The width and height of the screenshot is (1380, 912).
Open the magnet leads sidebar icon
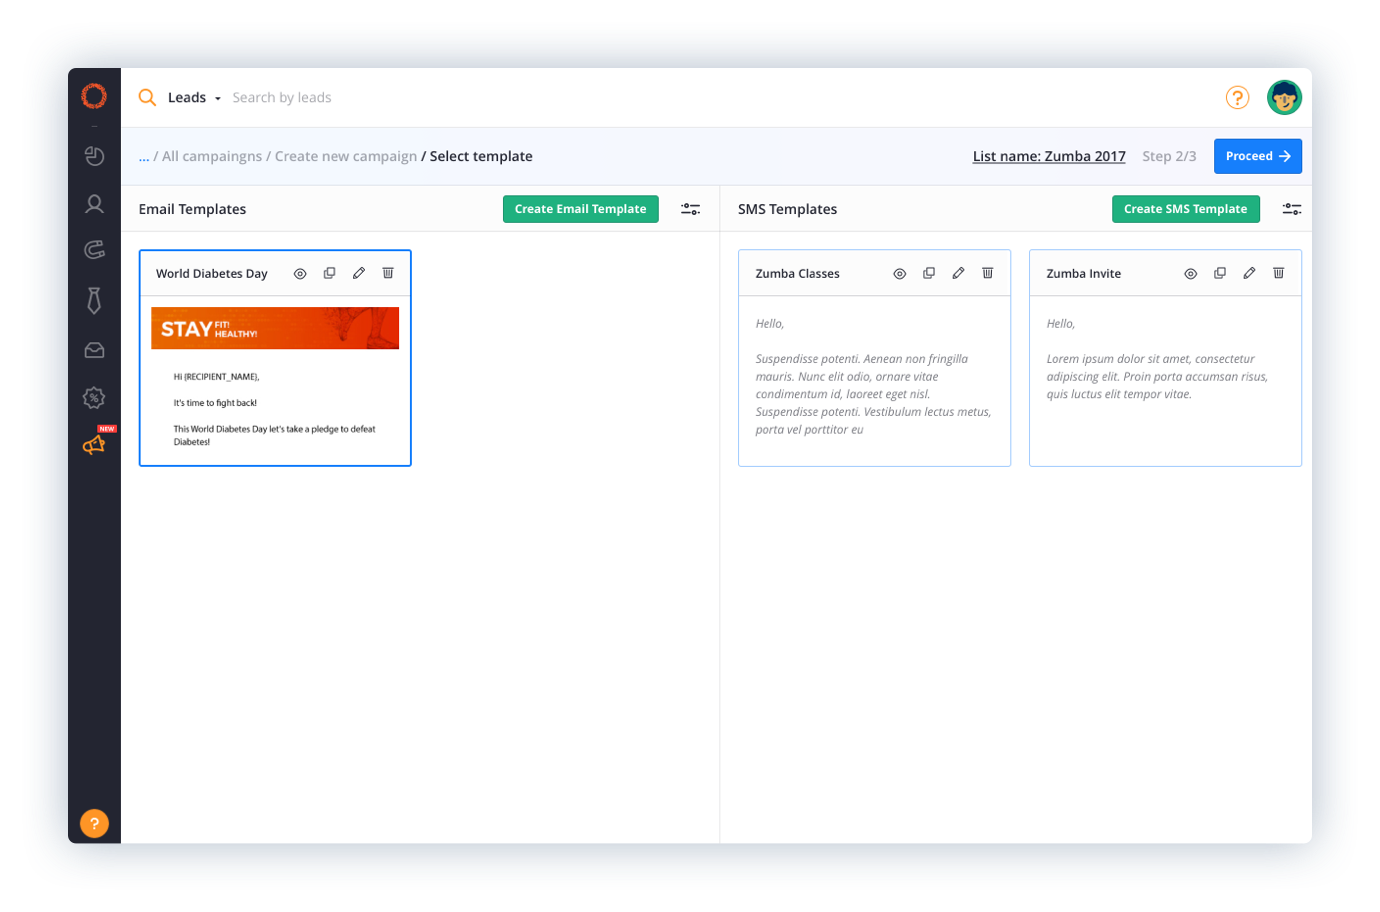[x=94, y=250]
